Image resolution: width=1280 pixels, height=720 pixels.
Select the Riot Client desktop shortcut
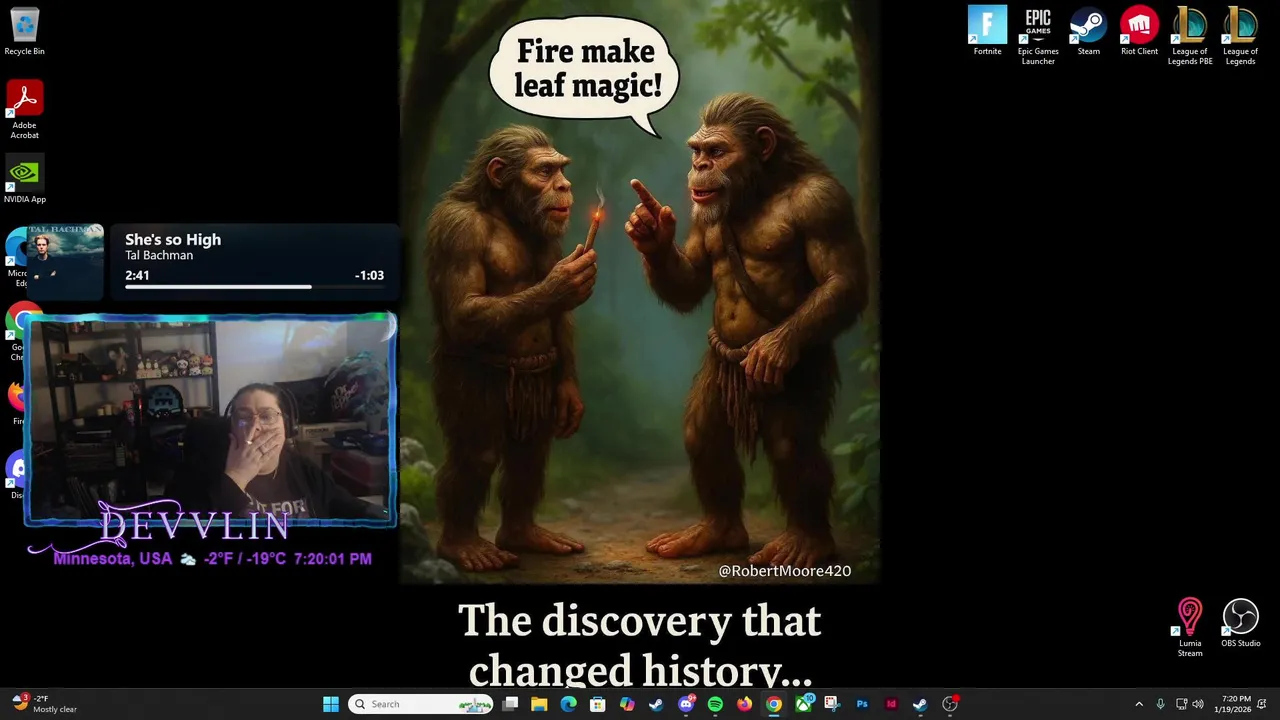[x=1139, y=31]
